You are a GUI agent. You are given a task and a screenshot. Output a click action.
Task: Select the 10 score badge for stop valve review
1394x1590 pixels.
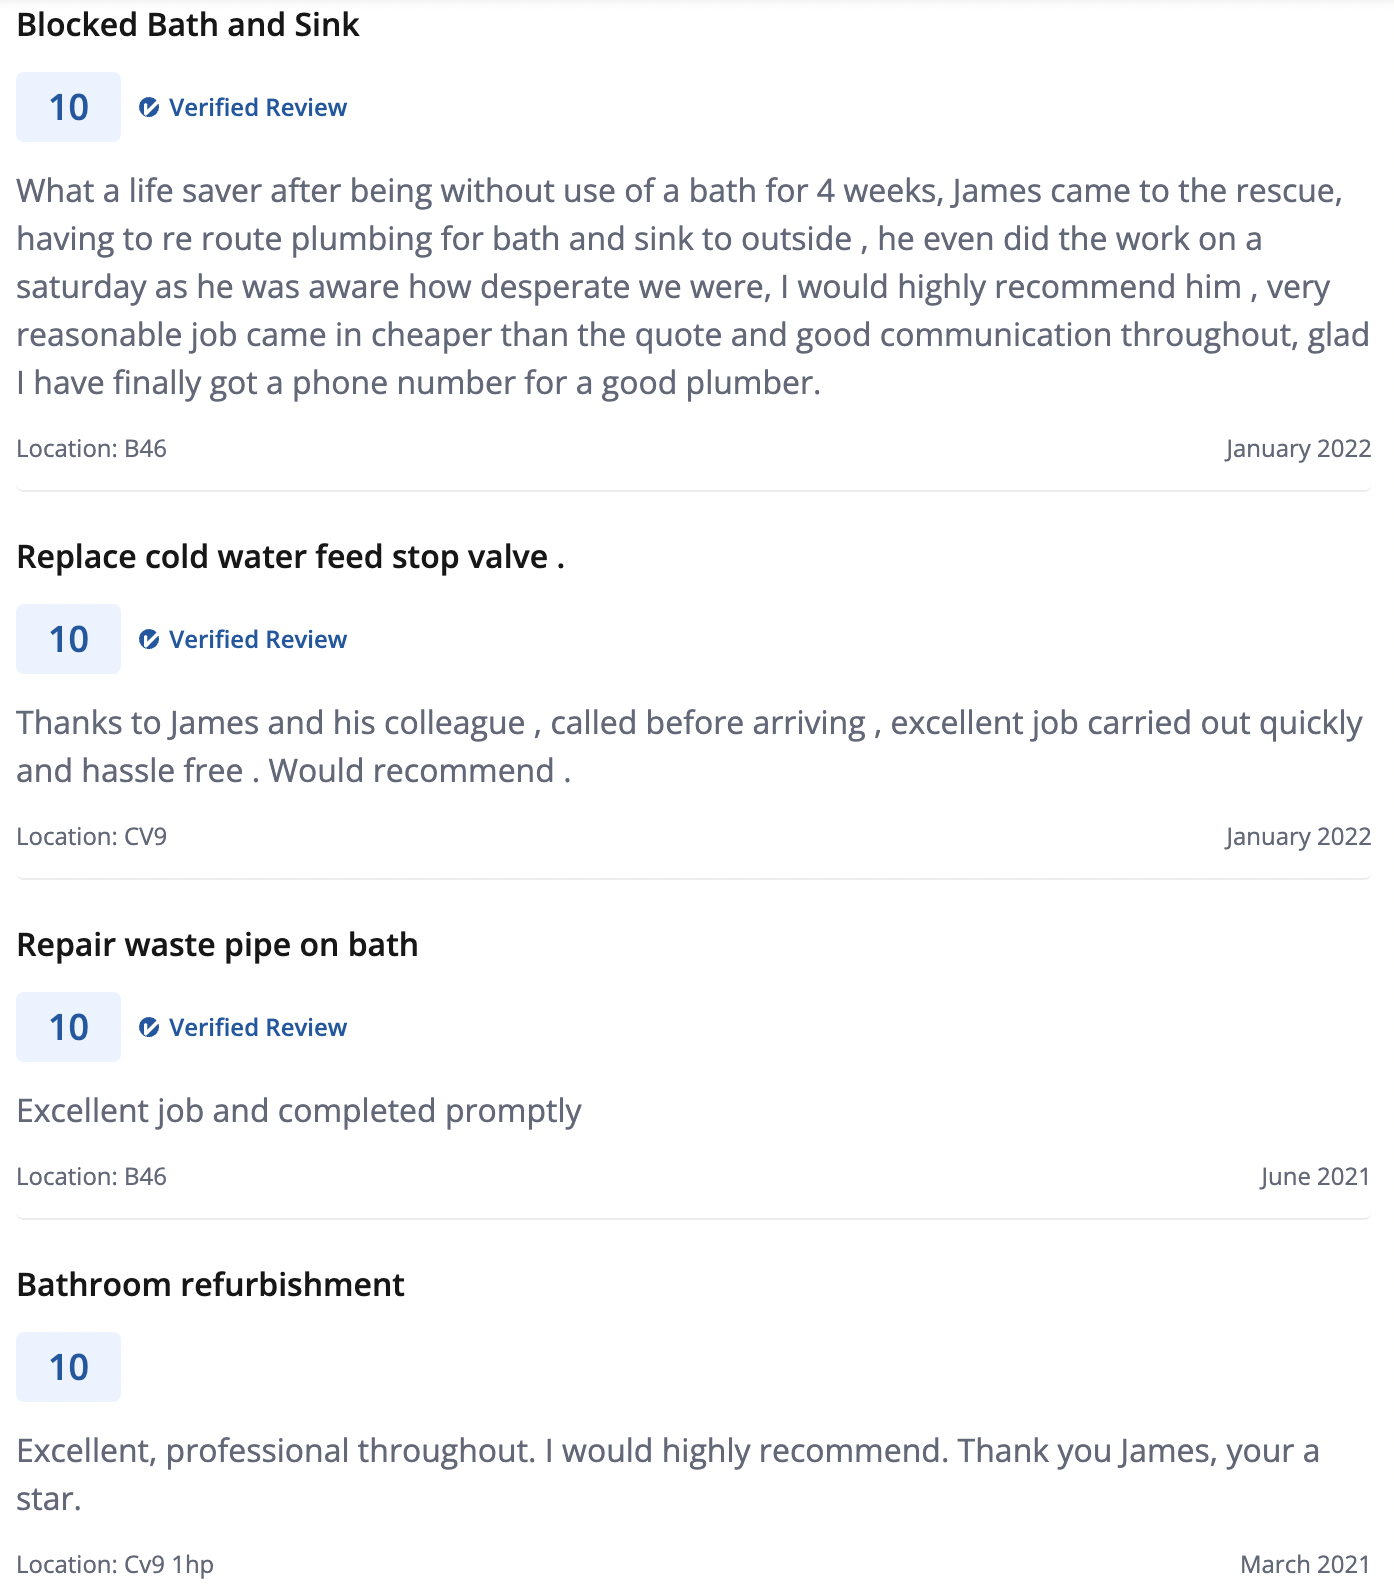click(x=68, y=639)
